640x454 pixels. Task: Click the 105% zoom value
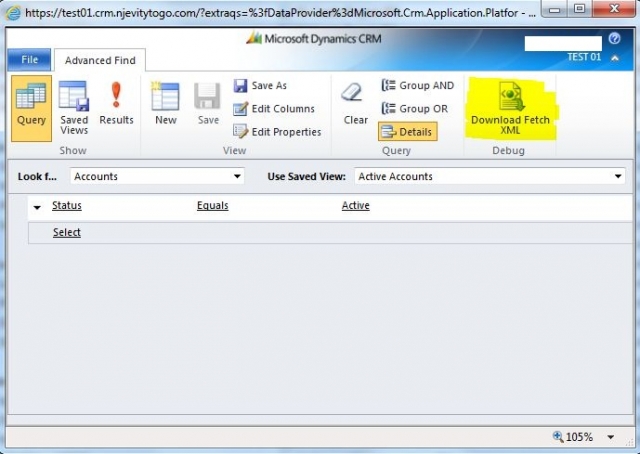pos(579,437)
